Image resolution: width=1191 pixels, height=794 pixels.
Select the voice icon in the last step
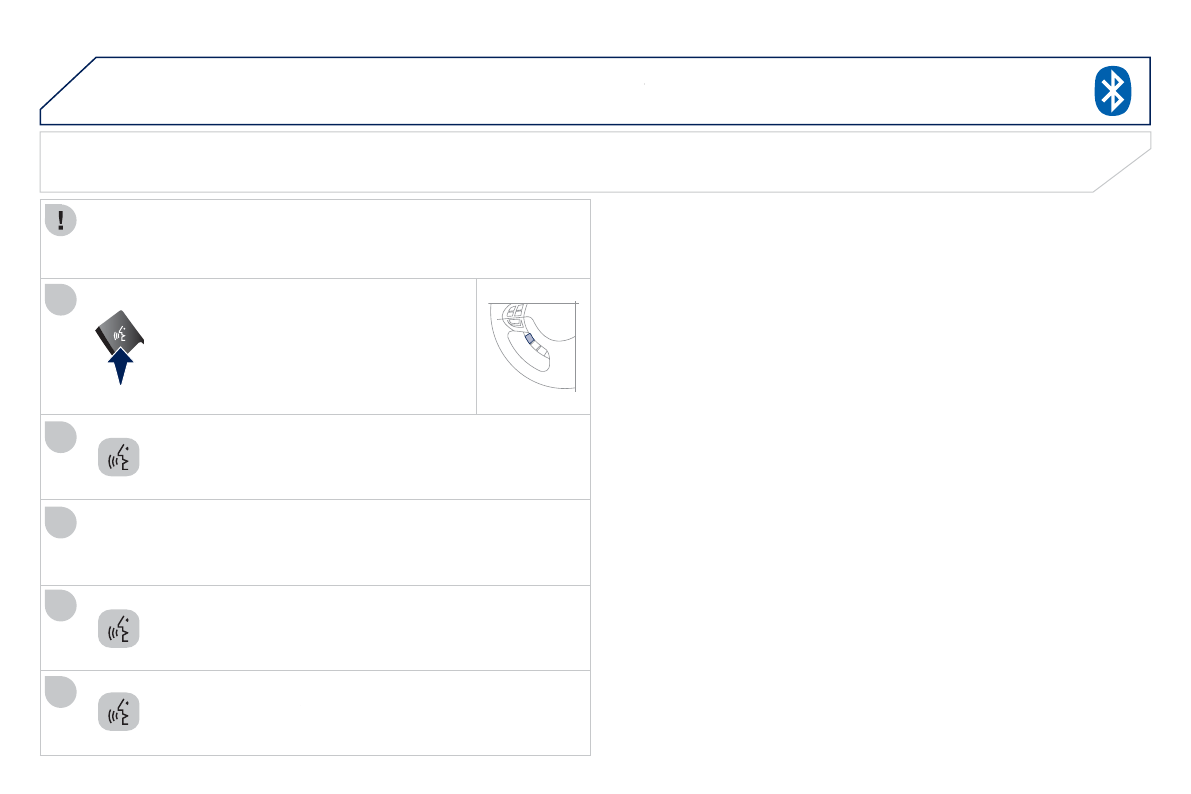(x=119, y=713)
